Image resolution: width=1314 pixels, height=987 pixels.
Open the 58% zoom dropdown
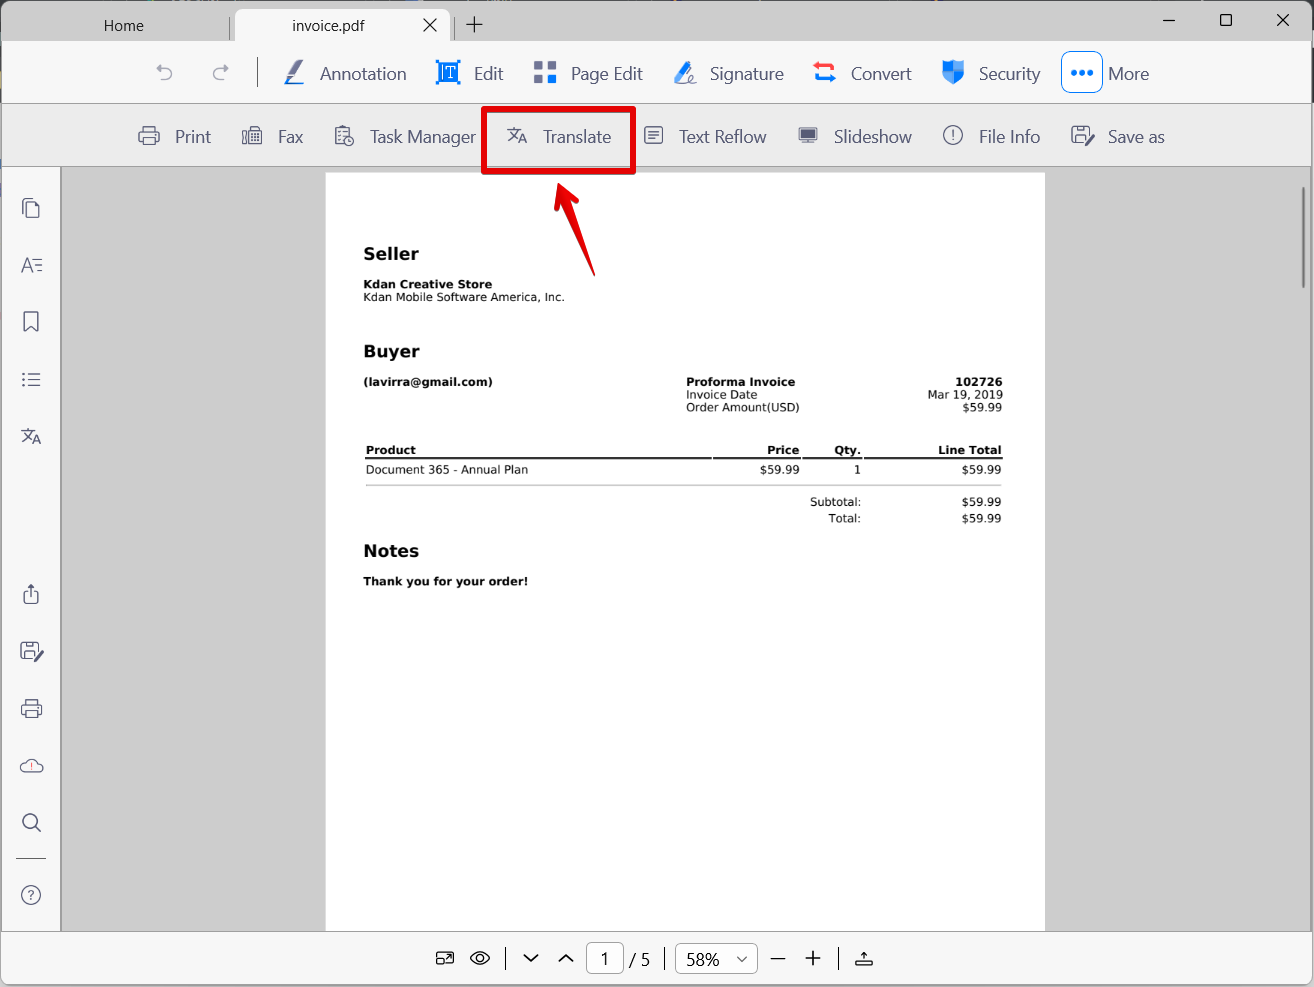(x=716, y=958)
